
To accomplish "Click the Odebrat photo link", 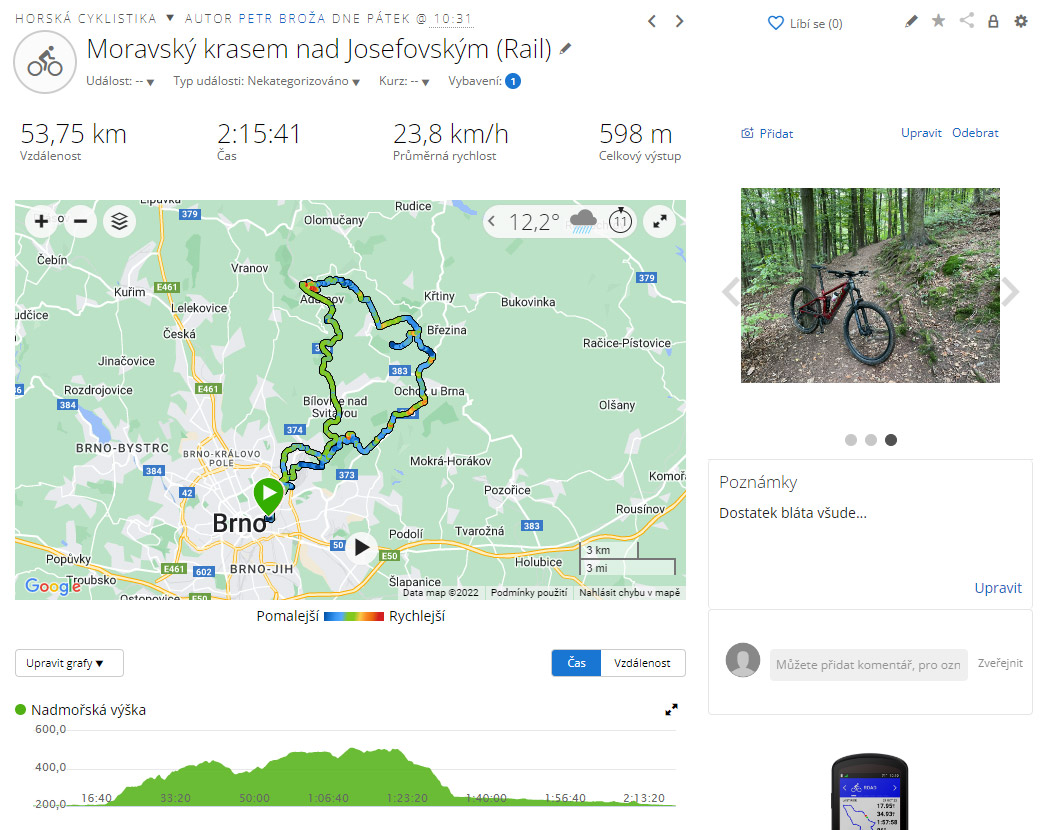I will tap(975, 132).
